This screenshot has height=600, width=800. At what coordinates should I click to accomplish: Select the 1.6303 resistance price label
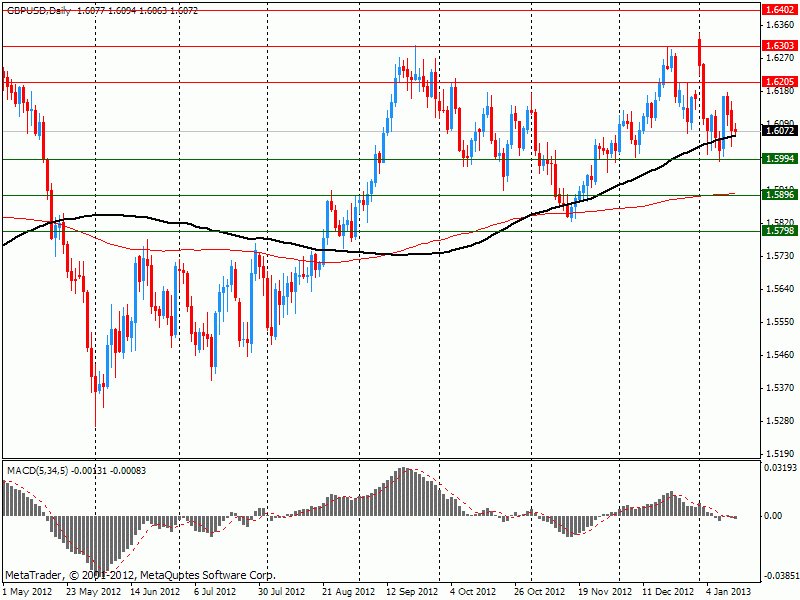(779, 46)
